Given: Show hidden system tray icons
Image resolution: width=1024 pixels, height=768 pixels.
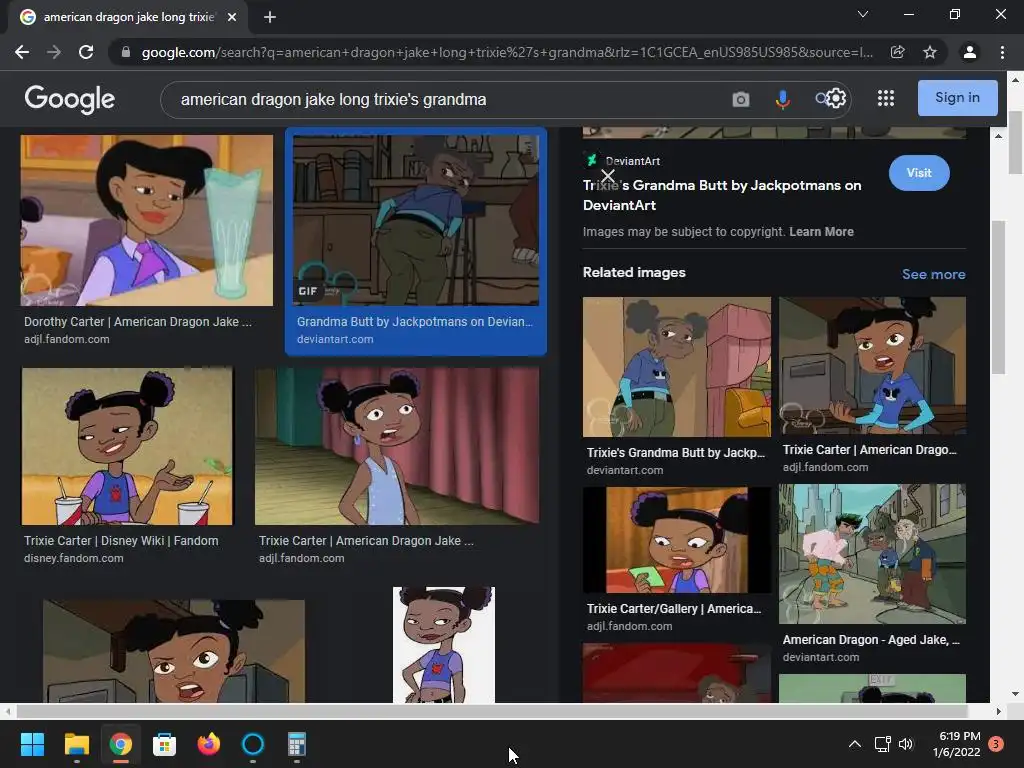Looking at the screenshot, I should coord(854,744).
